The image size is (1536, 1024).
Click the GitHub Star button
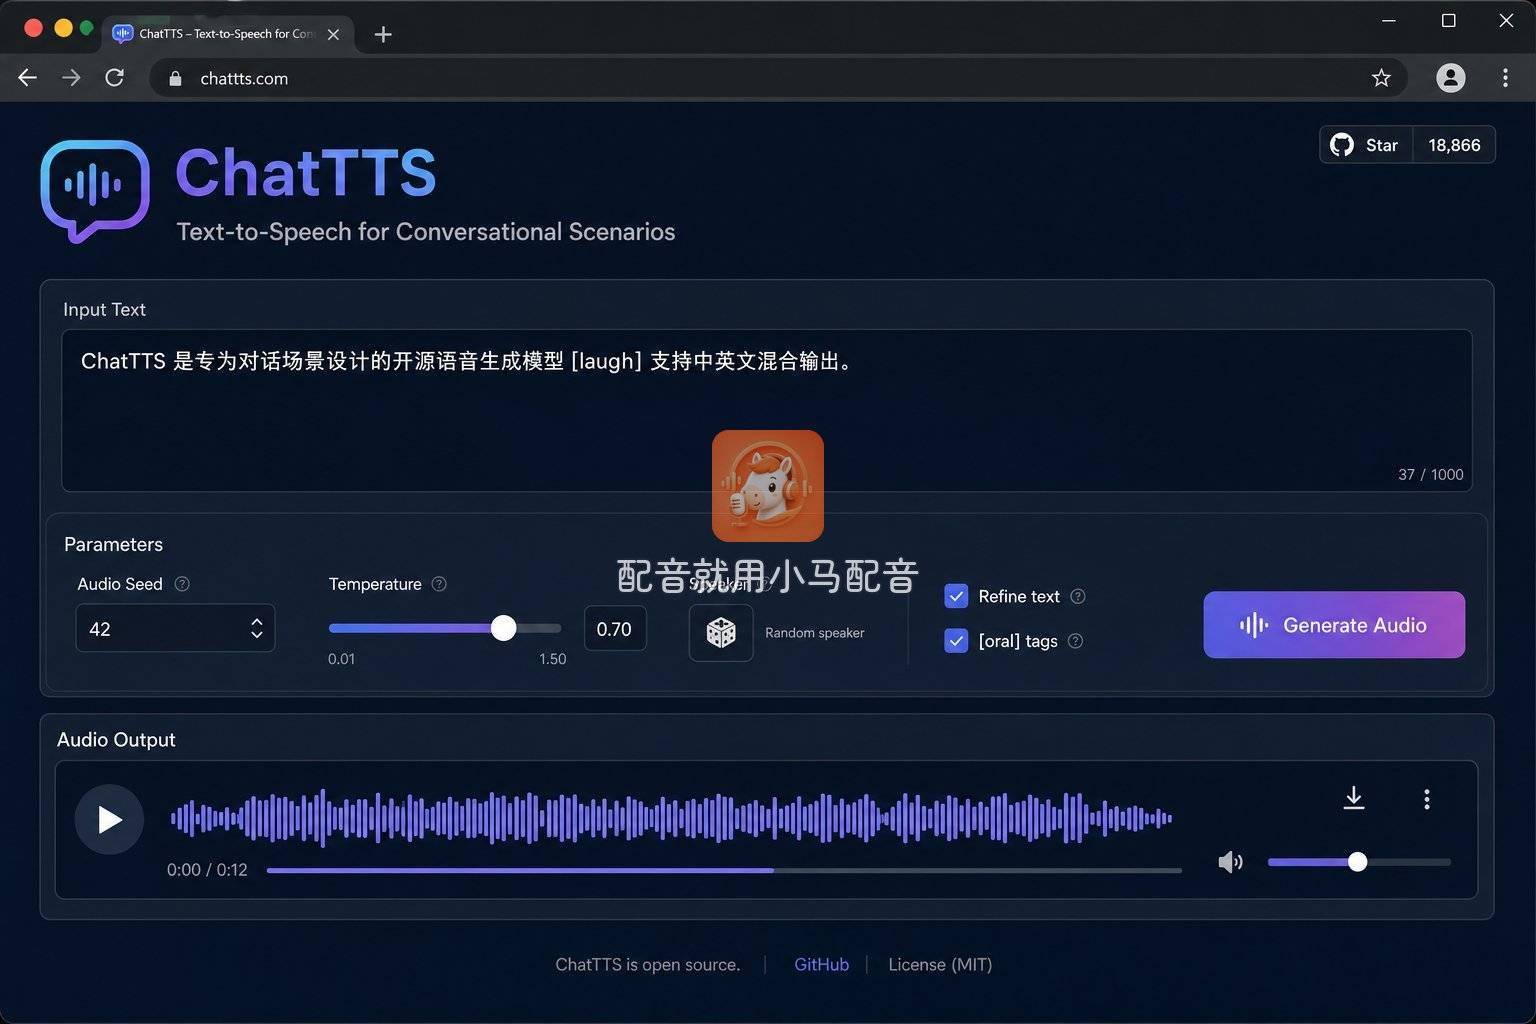coord(1366,145)
